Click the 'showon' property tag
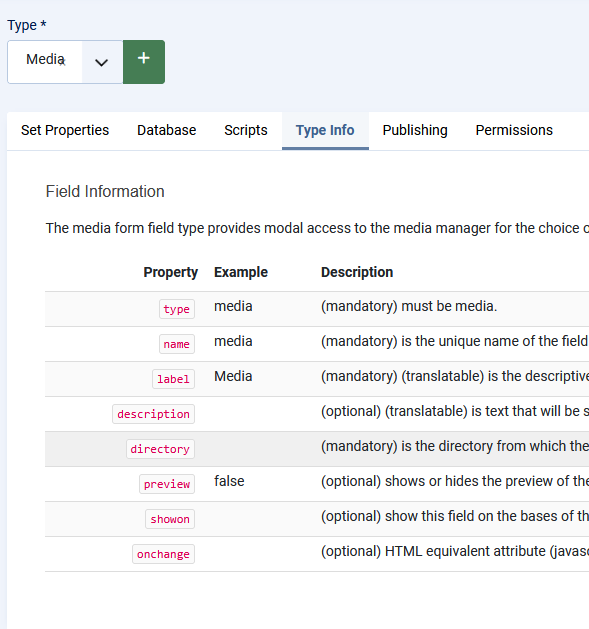Screen dimensions: 589x629 tap(170, 519)
